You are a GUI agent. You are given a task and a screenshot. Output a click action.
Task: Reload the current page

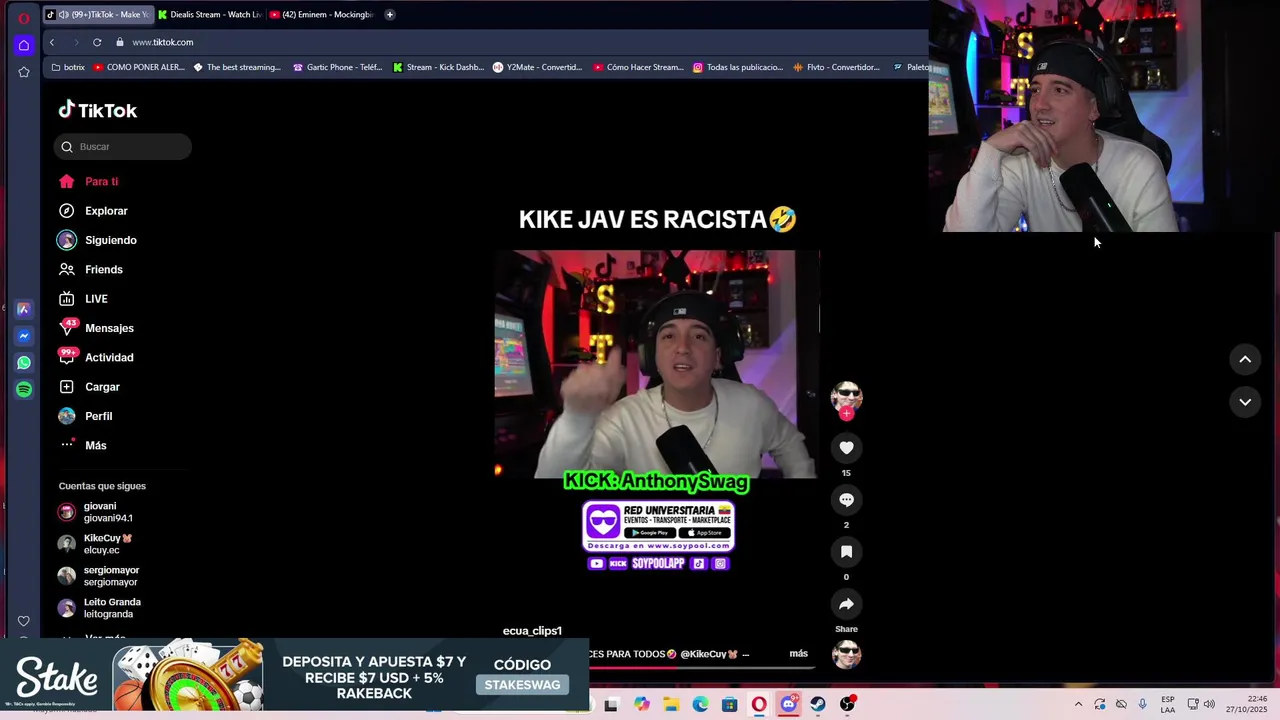pos(97,42)
